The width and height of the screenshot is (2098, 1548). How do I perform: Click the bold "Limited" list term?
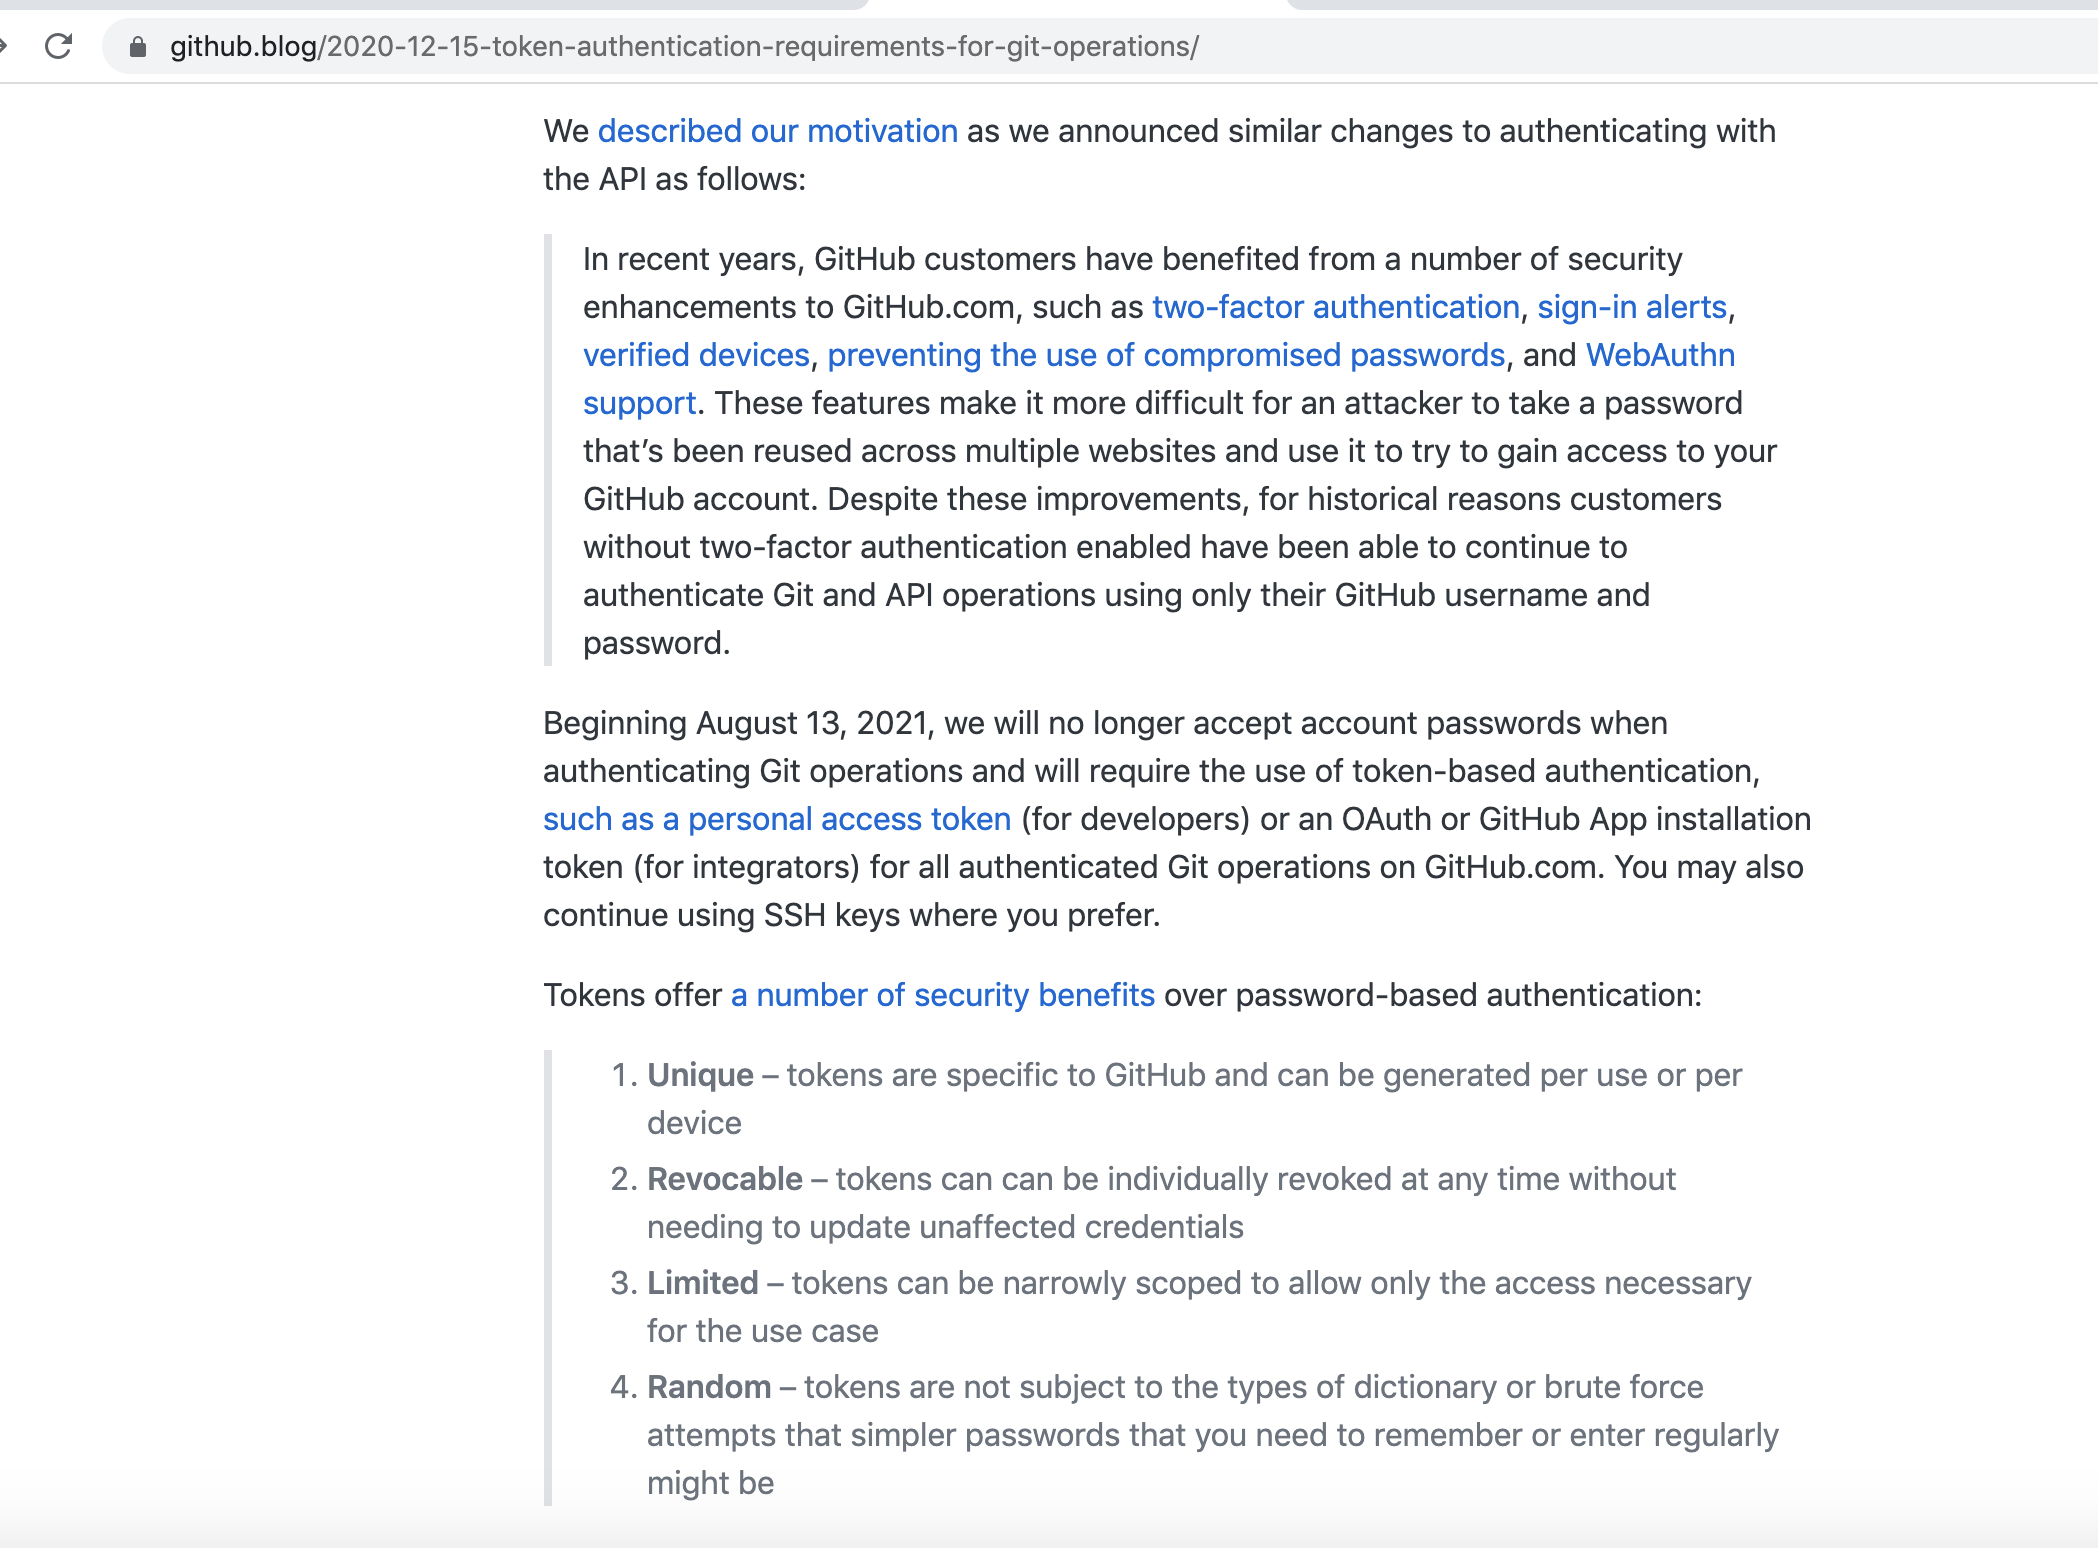(x=702, y=1283)
